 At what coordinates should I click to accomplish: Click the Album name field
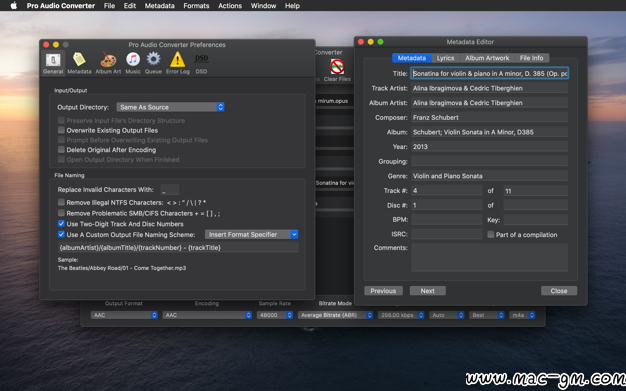(489, 132)
